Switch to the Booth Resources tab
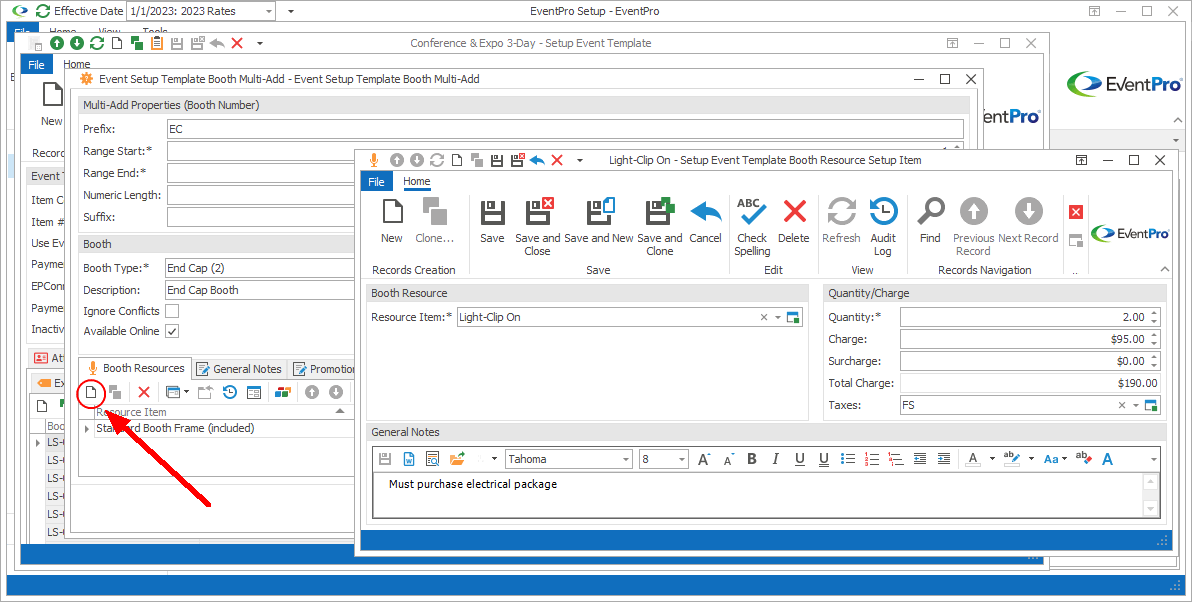The width and height of the screenshot is (1192, 602). point(135,368)
